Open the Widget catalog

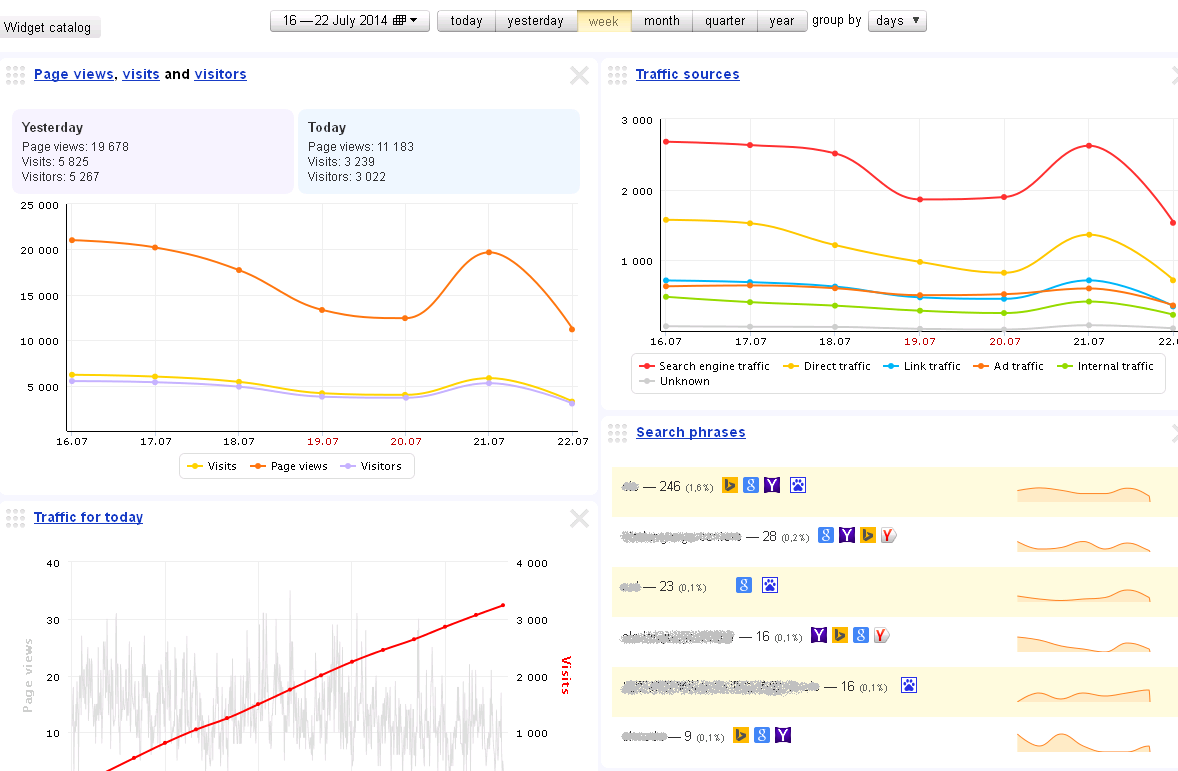tap(48, 27)
